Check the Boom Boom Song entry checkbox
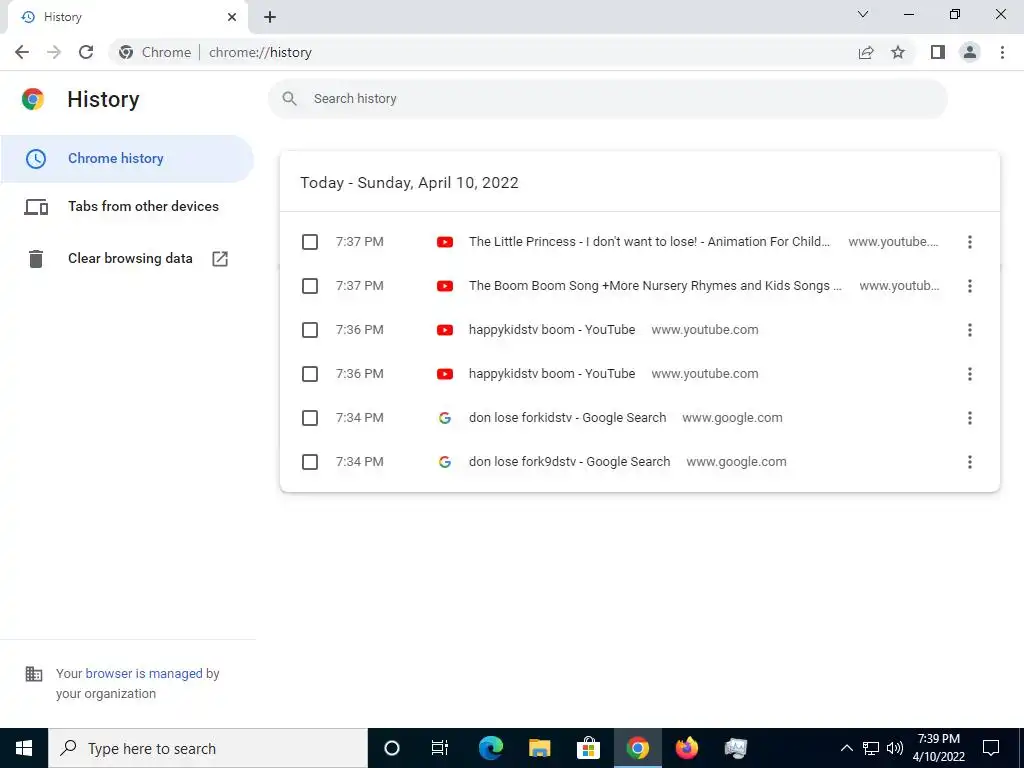Viewport: 1024px width, 768px height. point(310,286)
